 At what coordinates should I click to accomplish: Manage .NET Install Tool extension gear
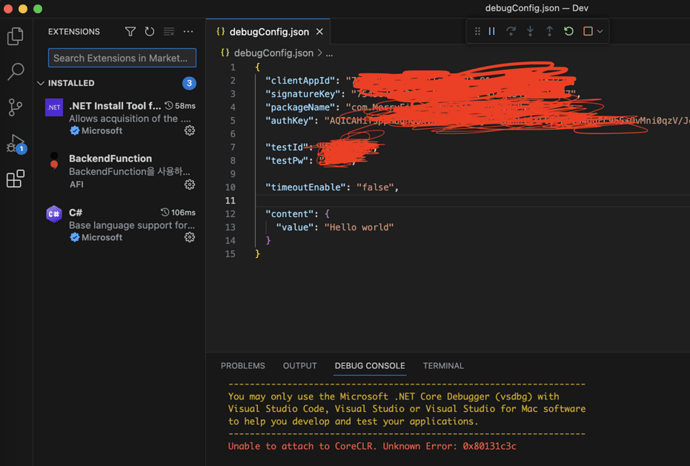(190, 131)
